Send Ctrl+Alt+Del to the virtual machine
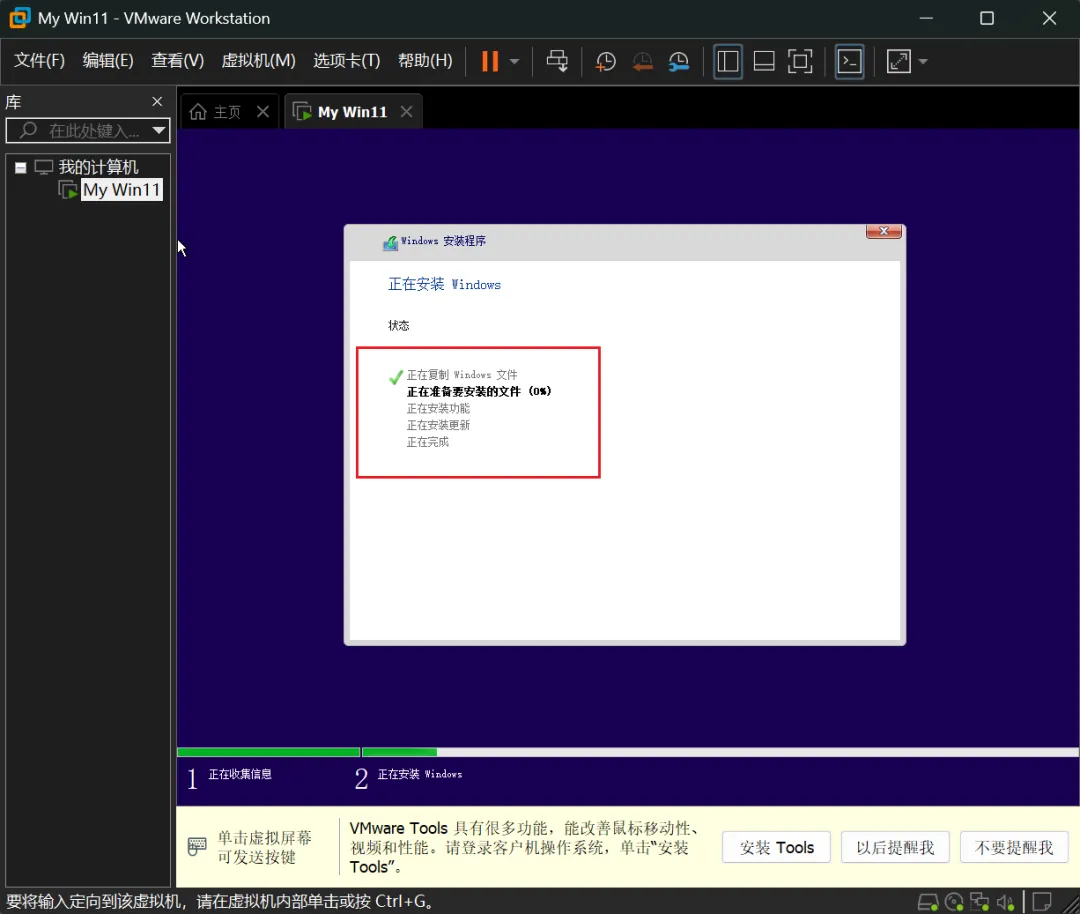Screen dimensions: 1080x914 557,61
